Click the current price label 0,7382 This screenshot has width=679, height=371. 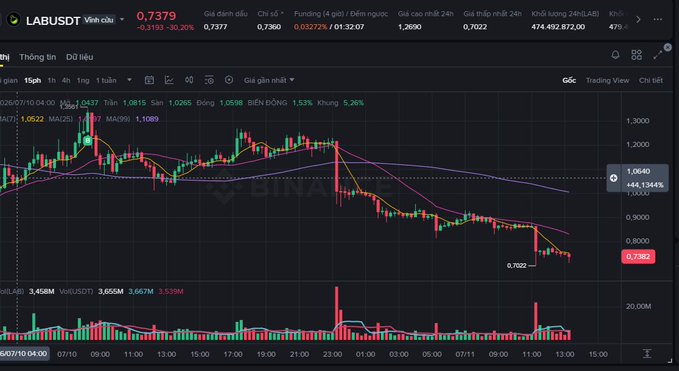pyautogui.click(x=638, y=257)
